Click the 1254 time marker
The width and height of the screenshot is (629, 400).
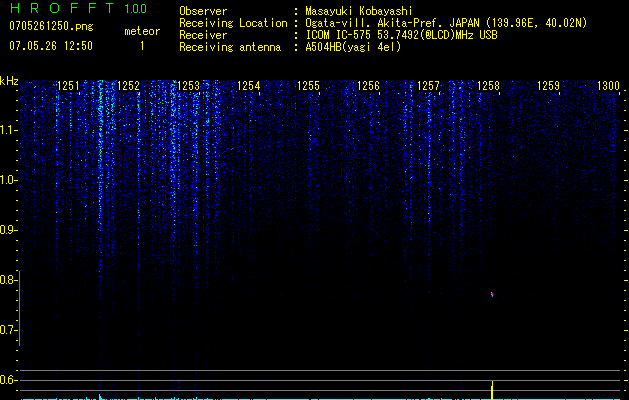point(248,86)
